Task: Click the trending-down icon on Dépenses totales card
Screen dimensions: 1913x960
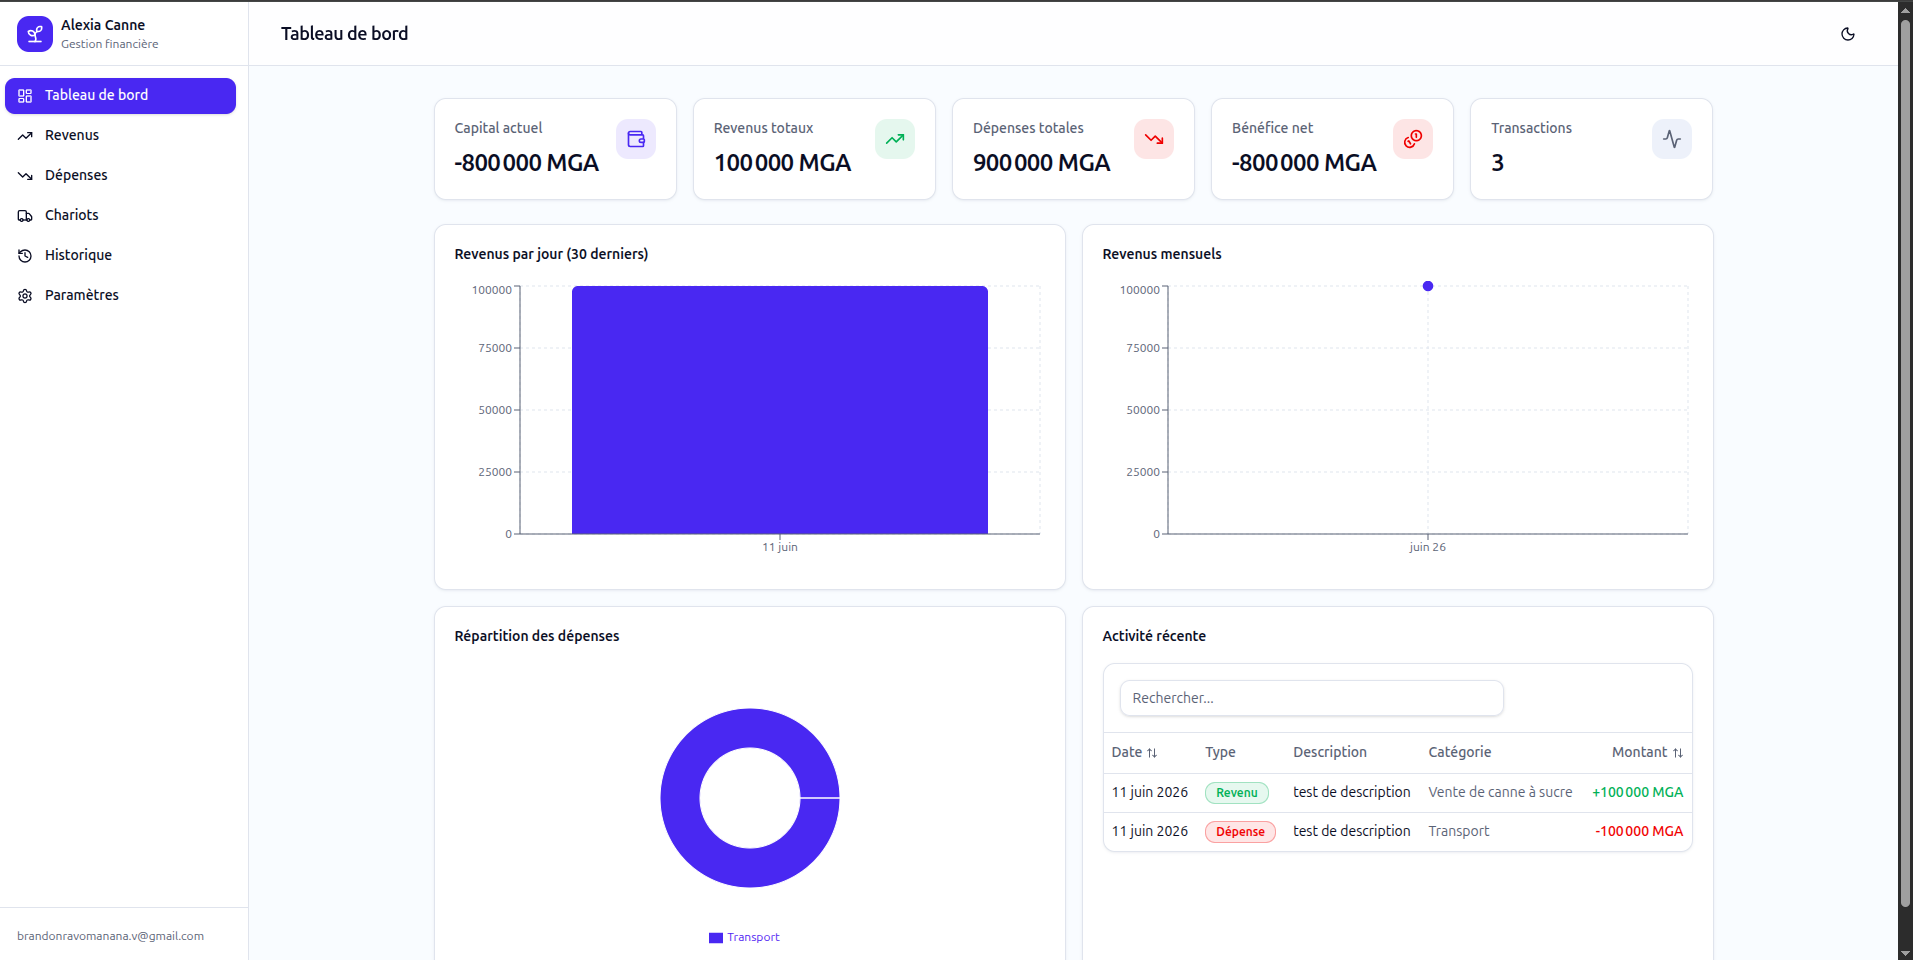Action: (1154, 139)
